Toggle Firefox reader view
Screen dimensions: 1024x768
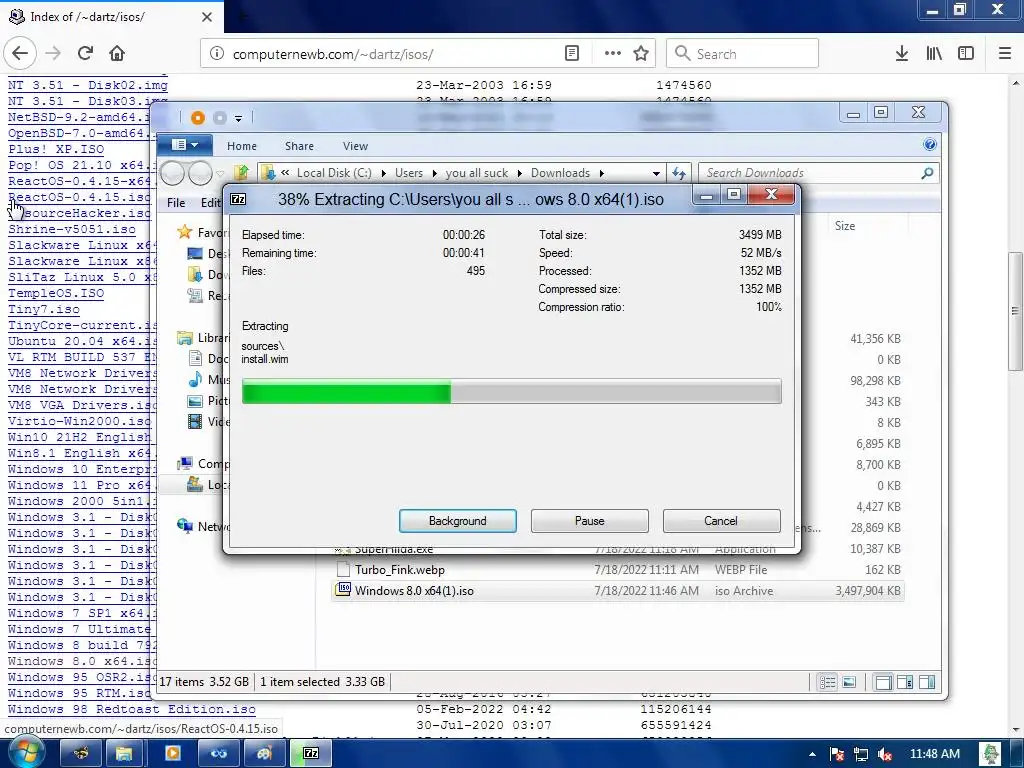(571, 54)
